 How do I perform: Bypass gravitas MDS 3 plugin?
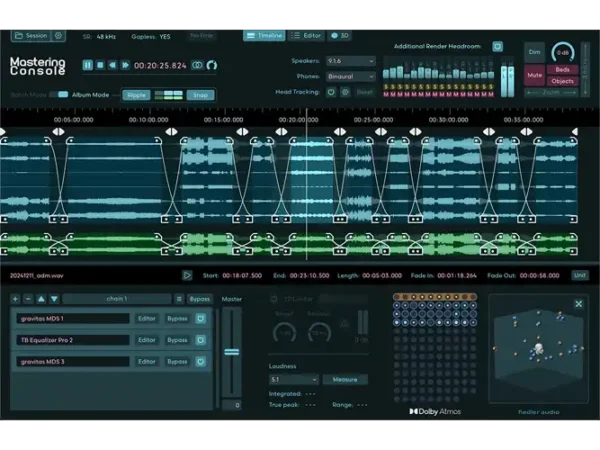click(177, 362)
